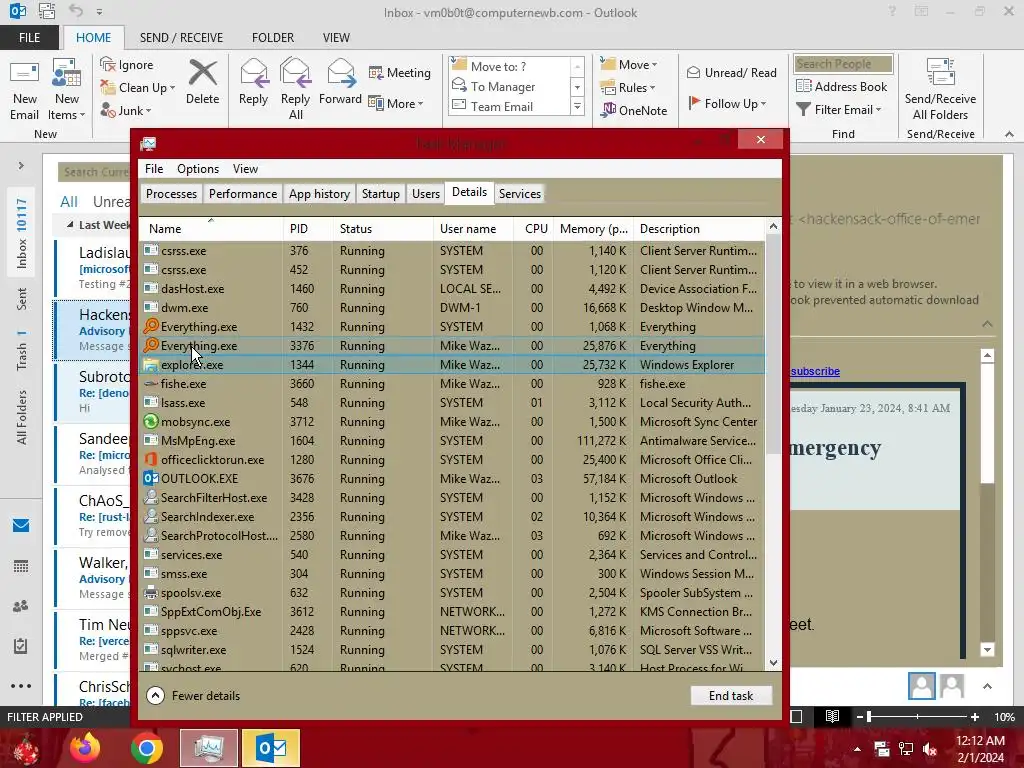Click the Outlook taskbar button
This screenshot has height=768, width=1024.
tap(270, 748)
